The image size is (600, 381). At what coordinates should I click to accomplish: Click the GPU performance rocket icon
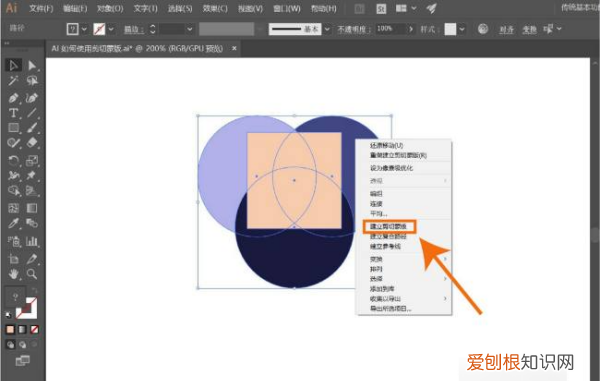432,8
